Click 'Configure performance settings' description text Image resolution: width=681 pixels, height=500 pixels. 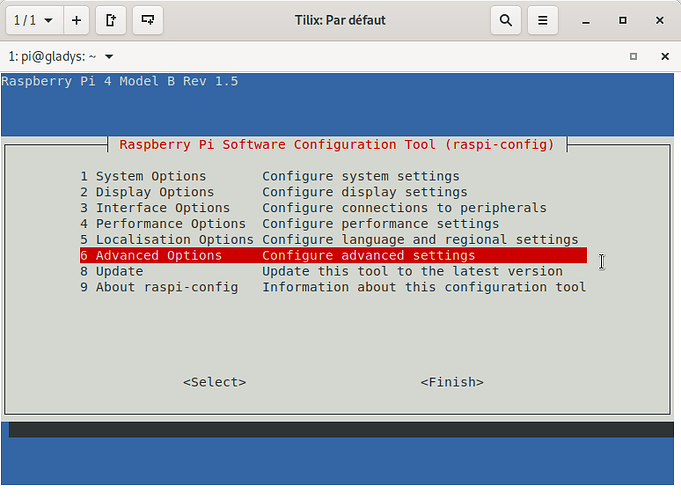click(x=381, y=224)
